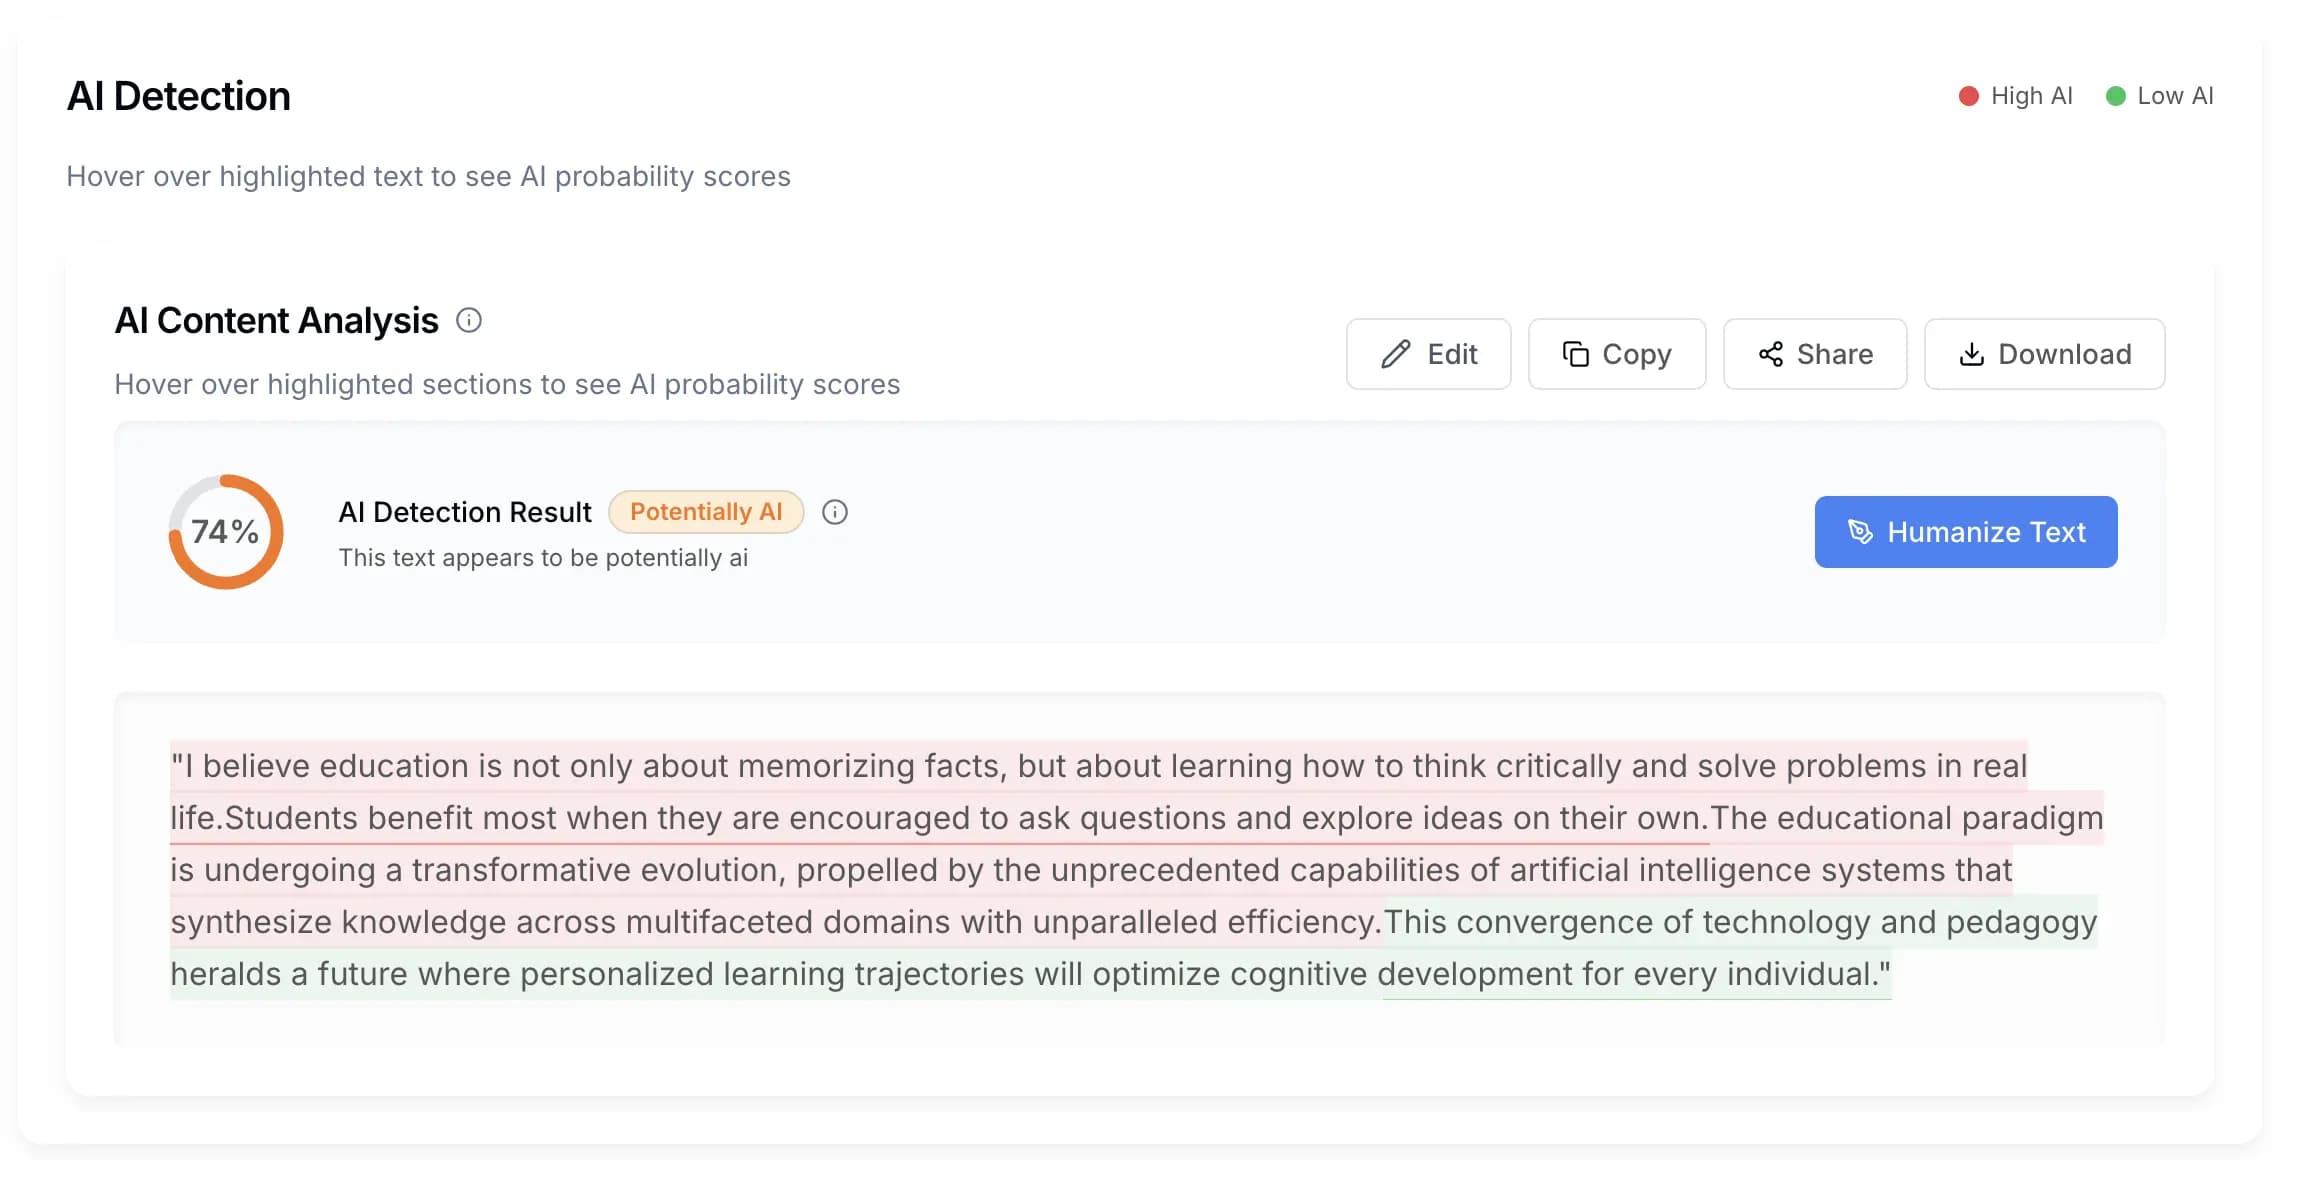Select the red-highlighted opening sentence about education
Viewport: 2300px width, 1184px height.
click(x=1000, y=766)
